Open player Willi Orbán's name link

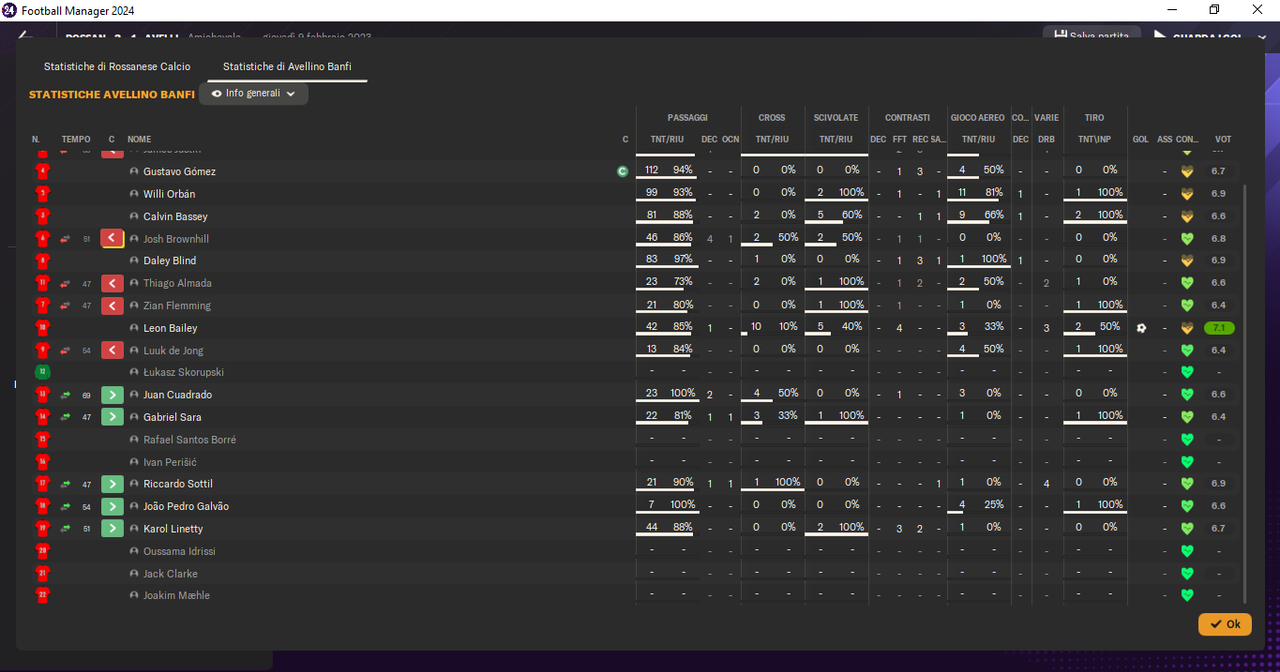[x=169, y=194]
